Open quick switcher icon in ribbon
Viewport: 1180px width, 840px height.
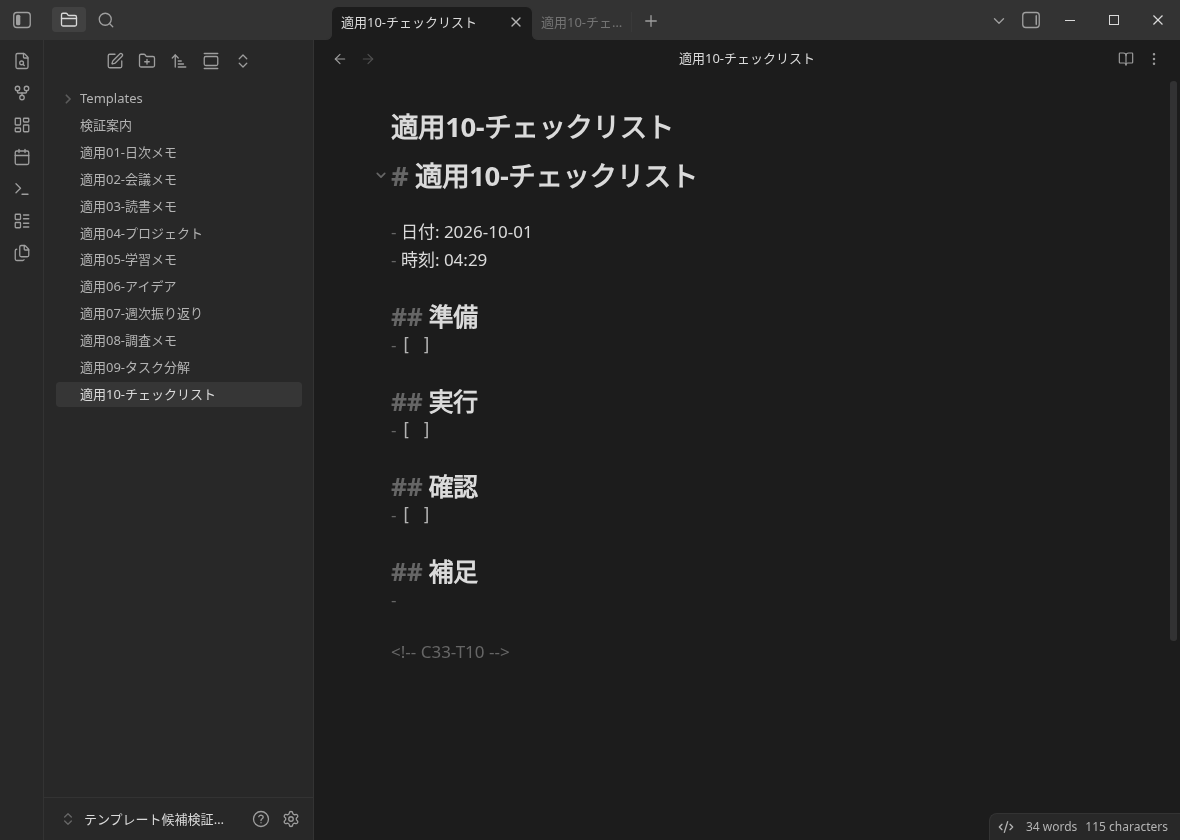pos(22,61)
